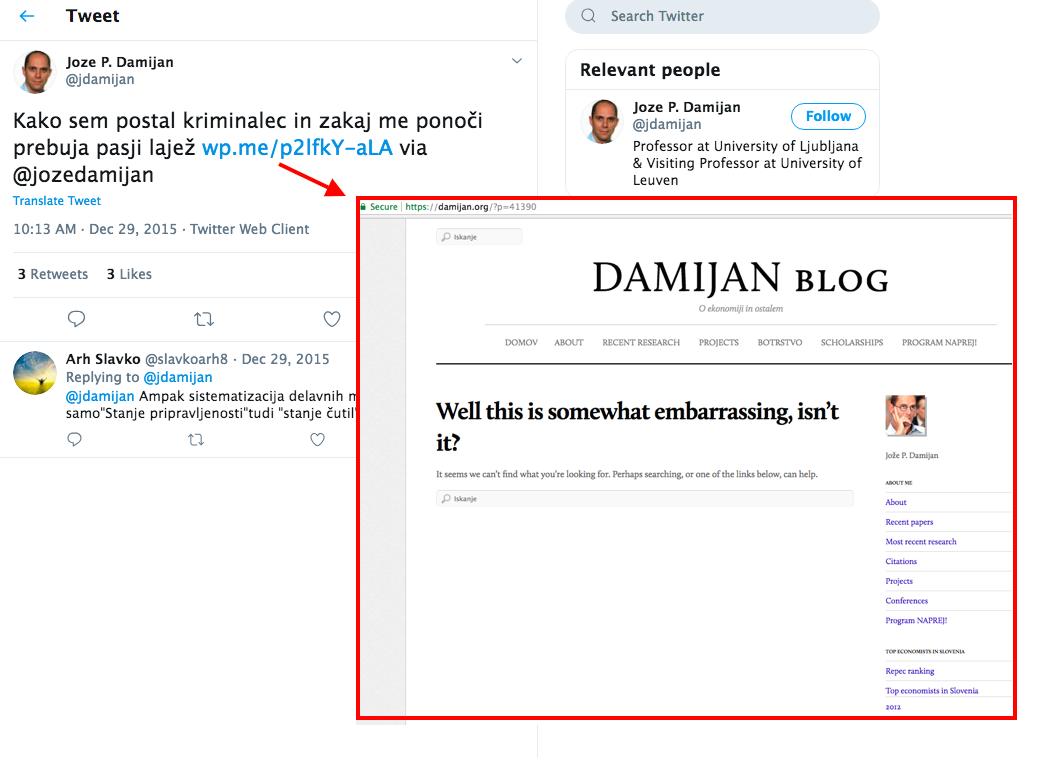
Task: Like the main tweet with the heart icon
Action: 332,319
